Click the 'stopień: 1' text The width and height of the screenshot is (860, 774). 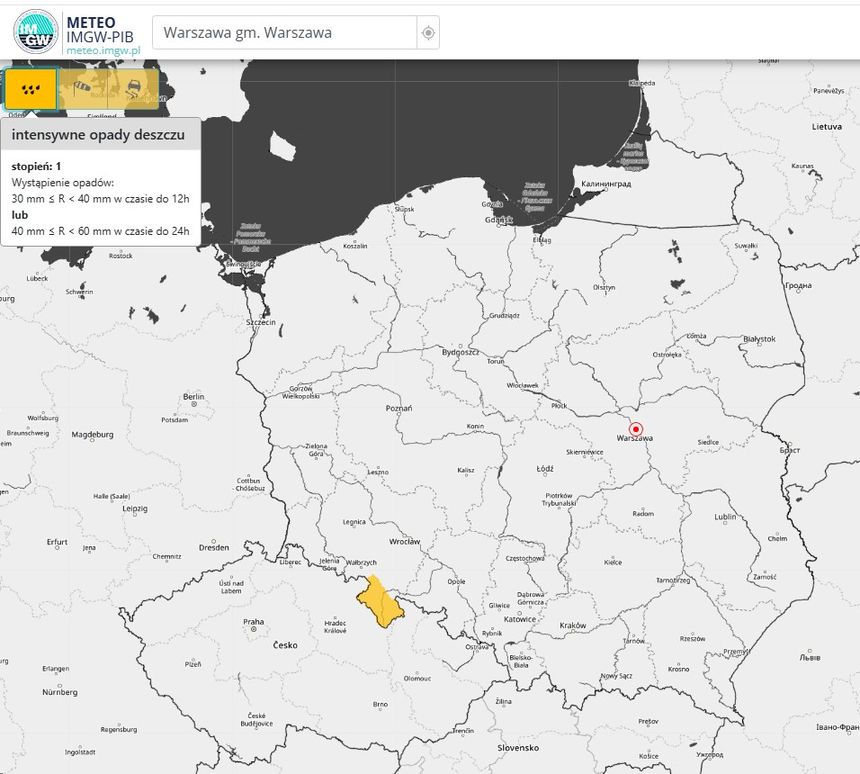[36, 166]
